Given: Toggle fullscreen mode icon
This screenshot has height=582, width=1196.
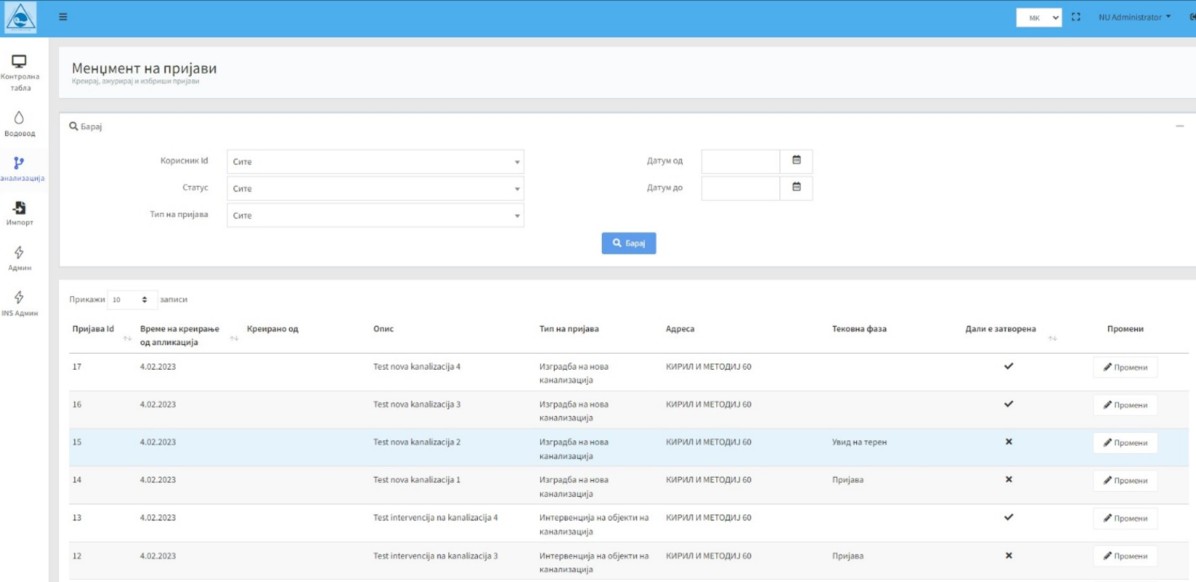Looking at the screenshot, I should click(x=1076, y=17).
